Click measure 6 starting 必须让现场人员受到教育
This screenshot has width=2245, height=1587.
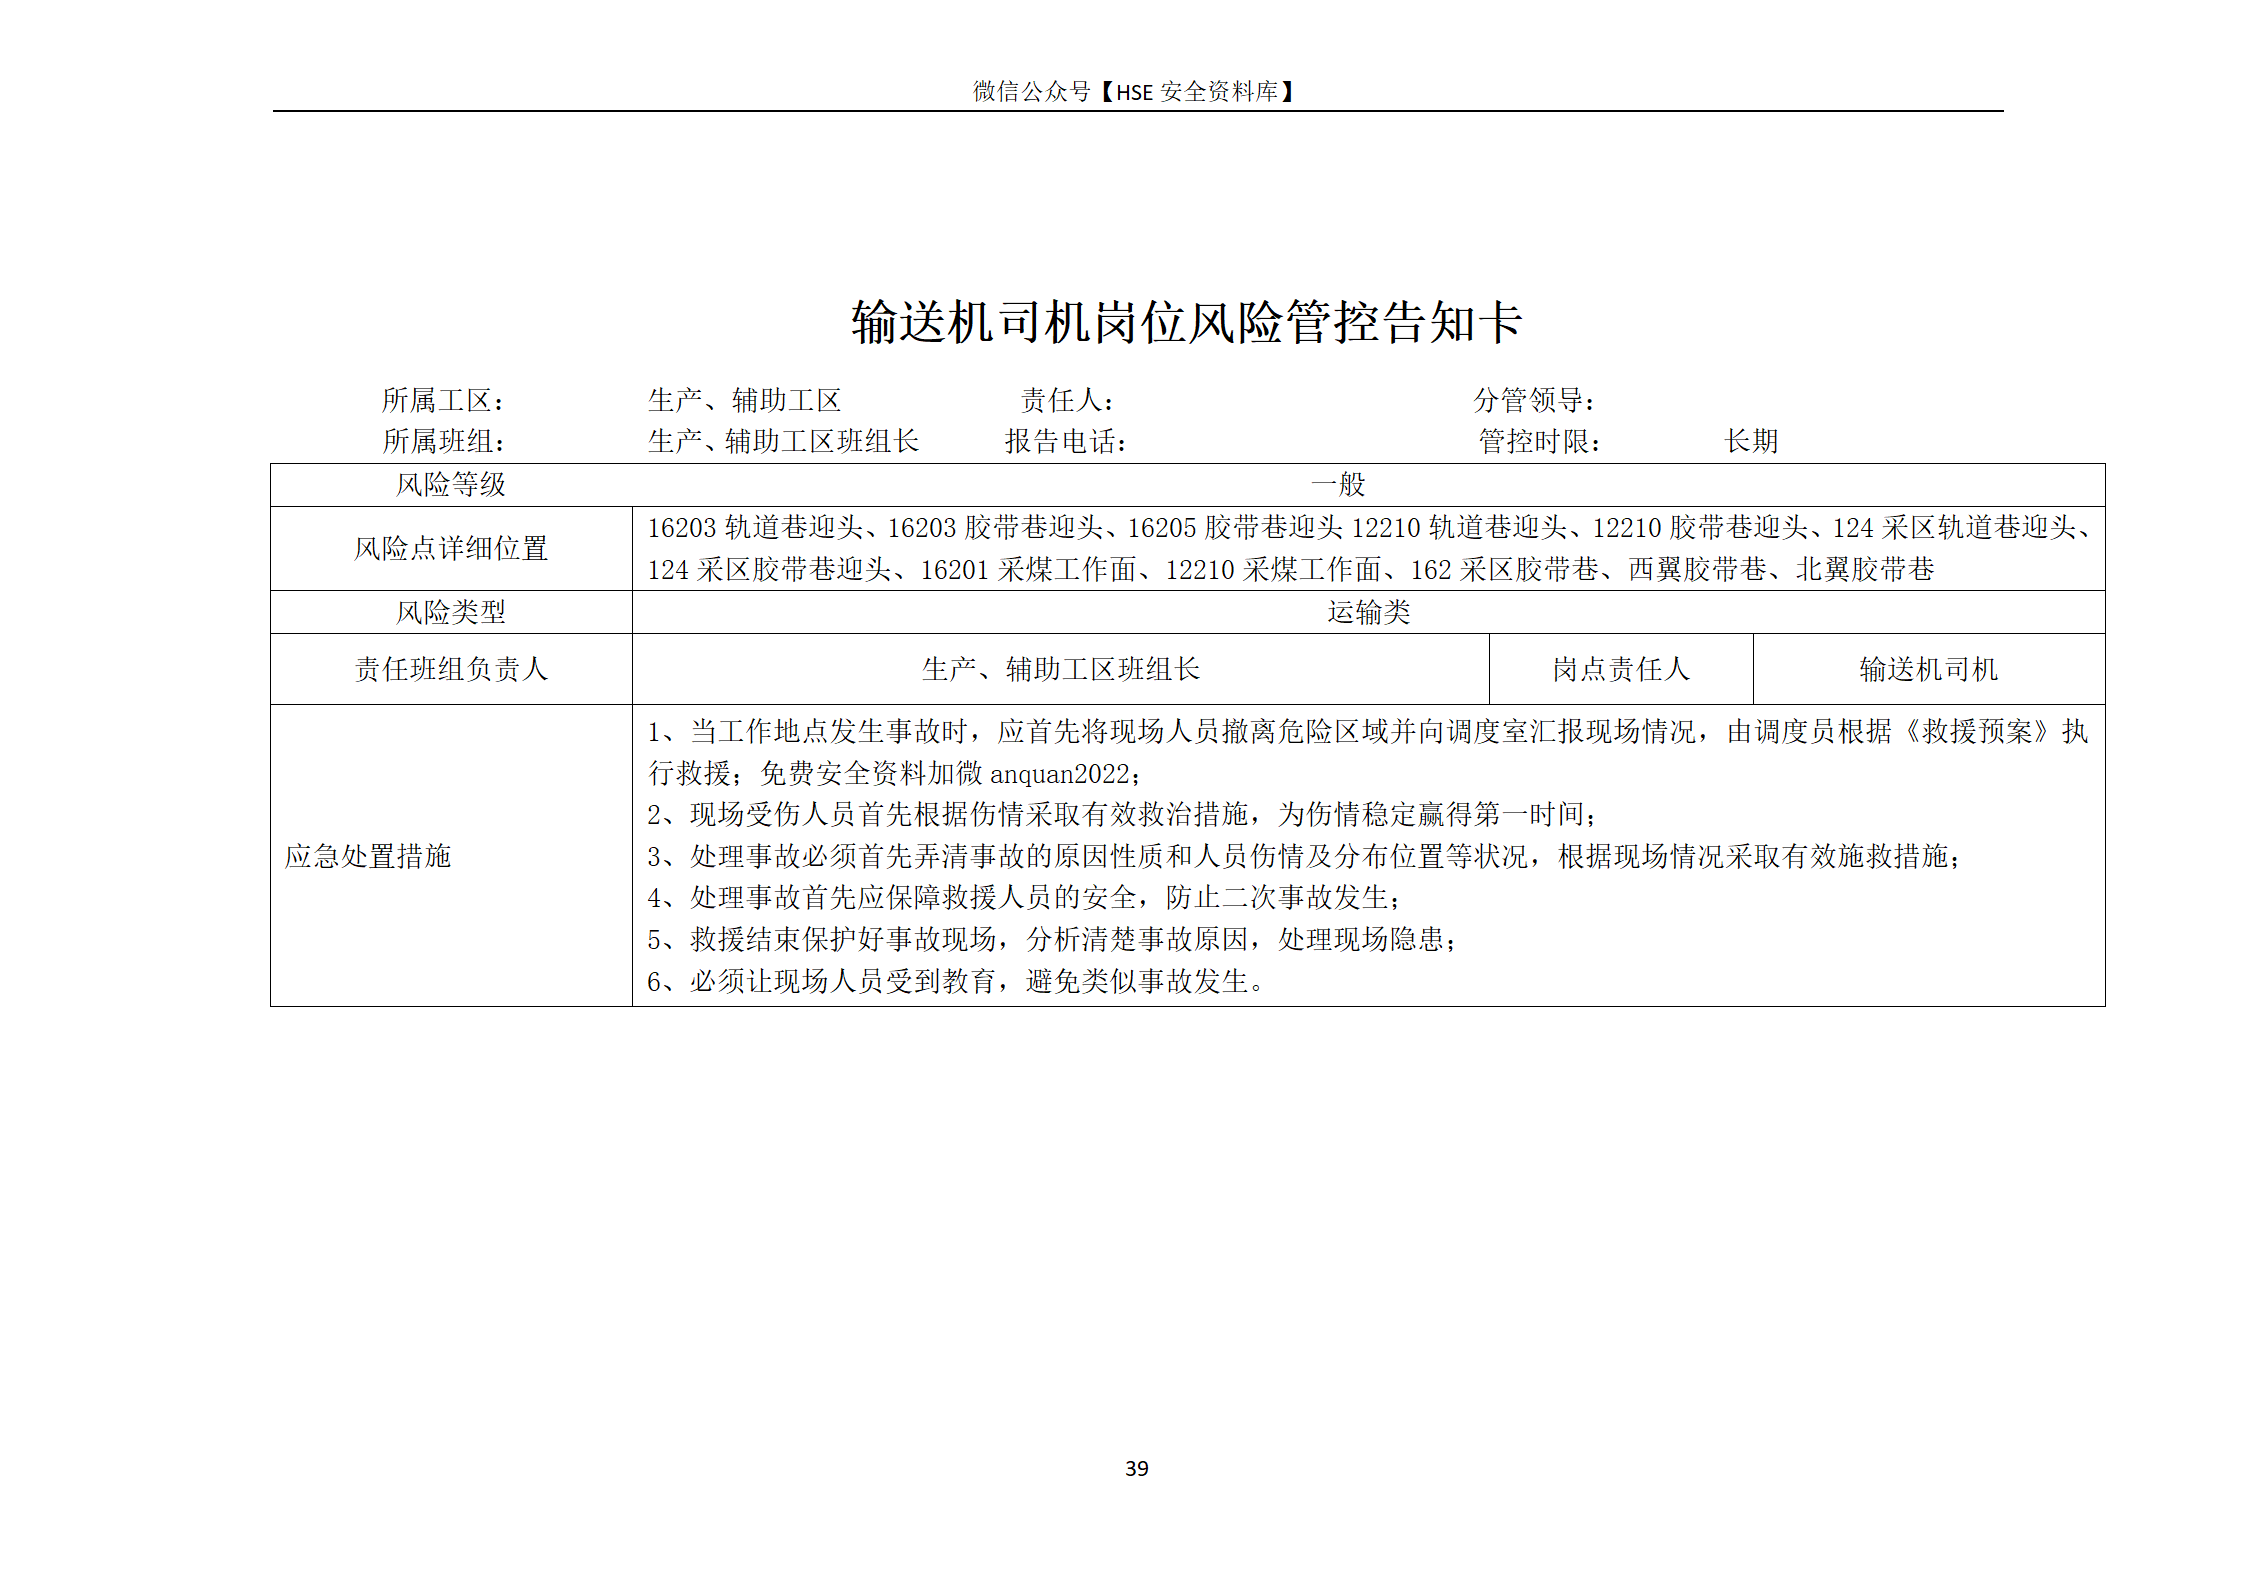coord(955,981)
